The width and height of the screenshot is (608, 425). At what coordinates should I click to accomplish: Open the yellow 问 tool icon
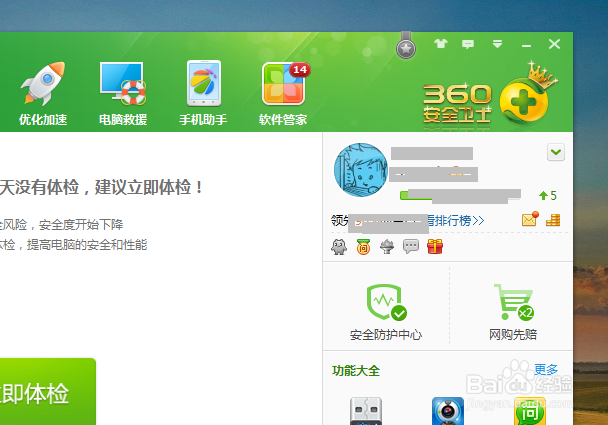[x=530, y=411]
